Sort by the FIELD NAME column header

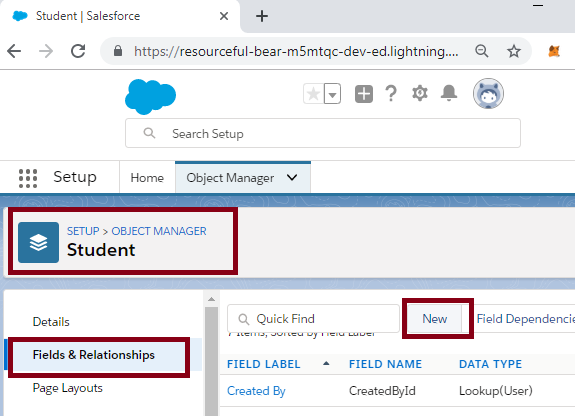click(x=385, y=364)
